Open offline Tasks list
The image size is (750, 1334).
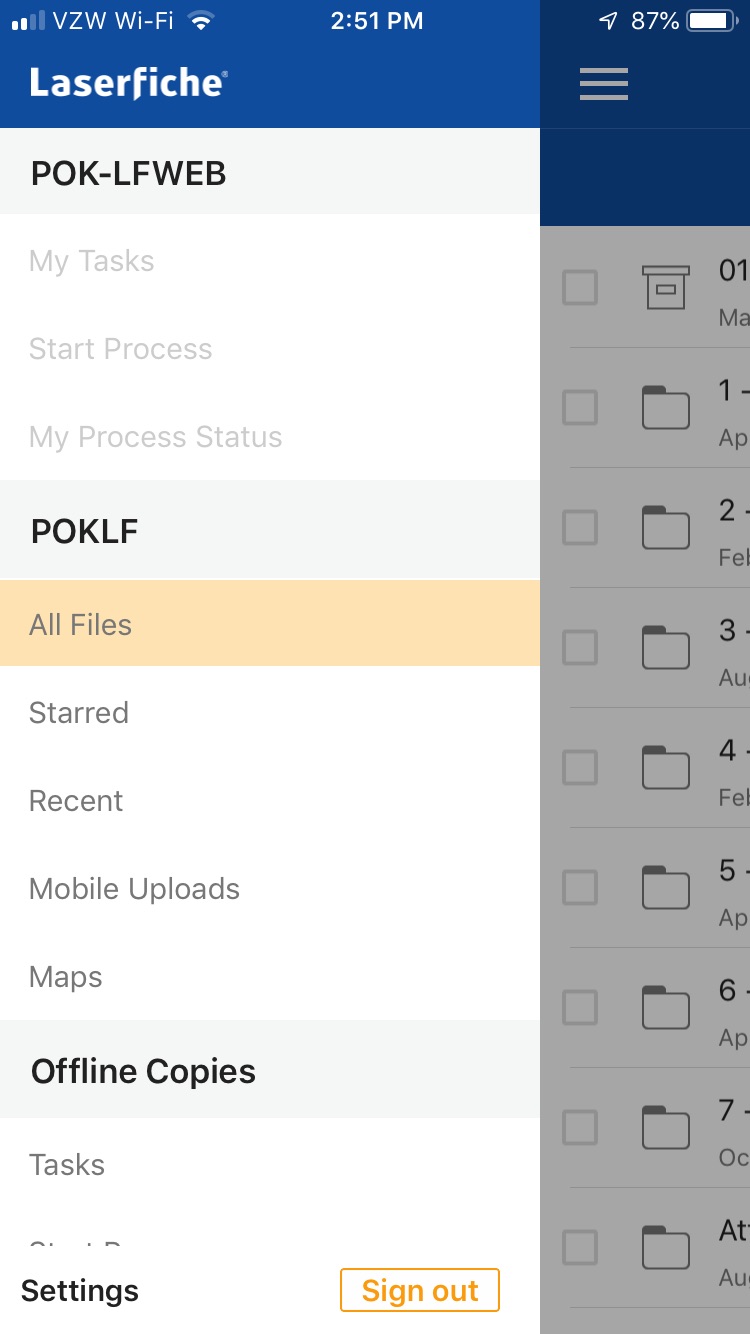click(x=67, y=1165)
